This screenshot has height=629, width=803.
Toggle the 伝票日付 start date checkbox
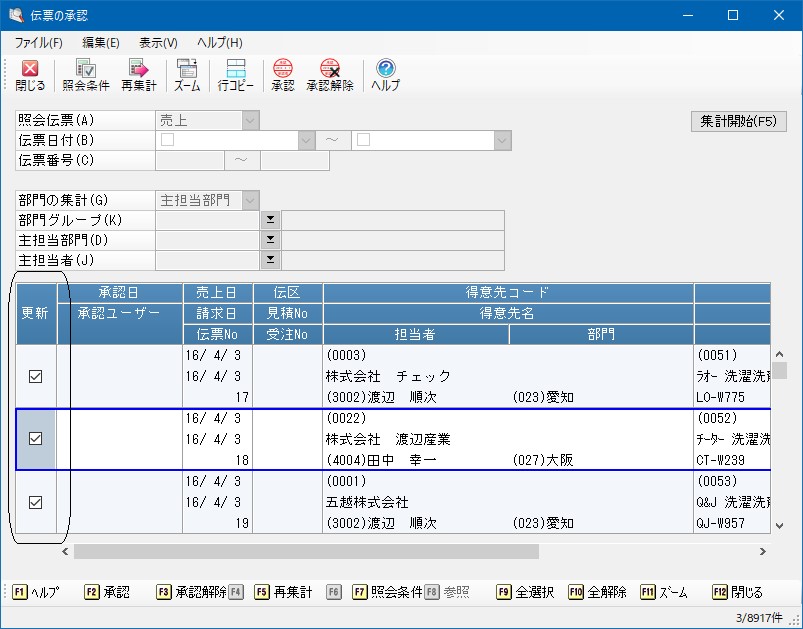pos(167,140)
